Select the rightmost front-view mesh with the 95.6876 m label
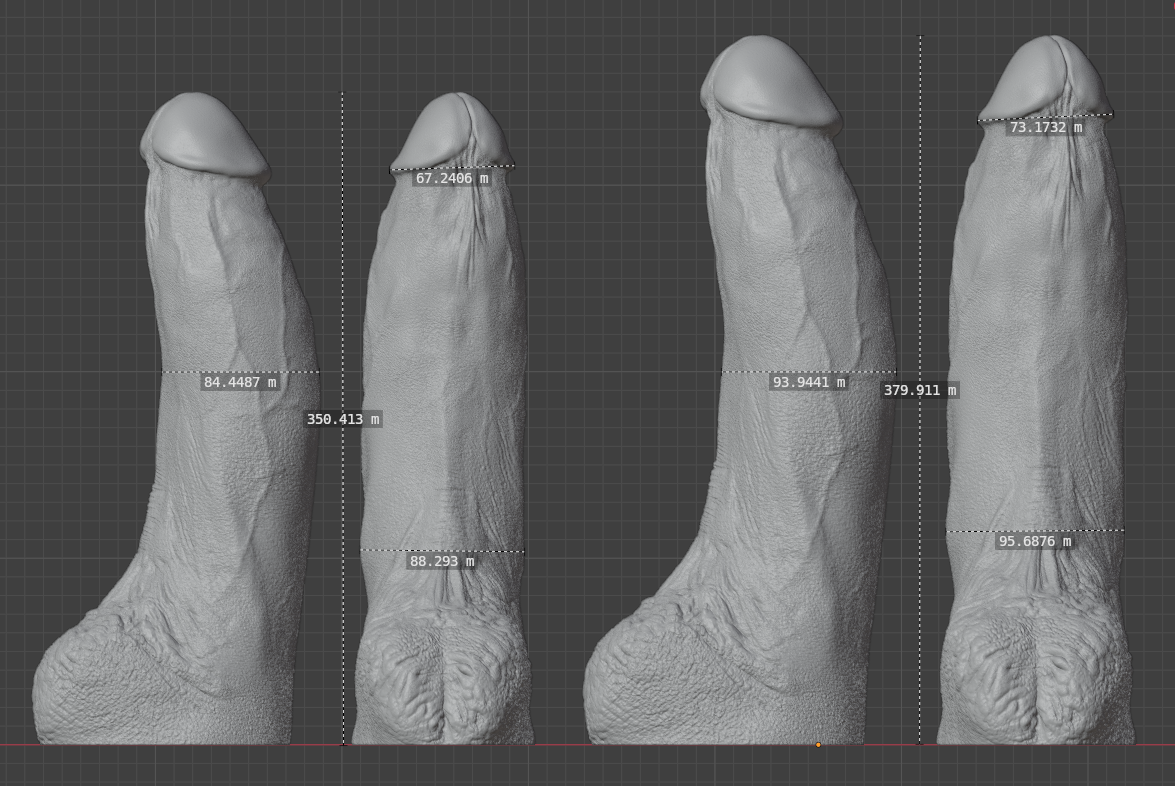 1038,390
